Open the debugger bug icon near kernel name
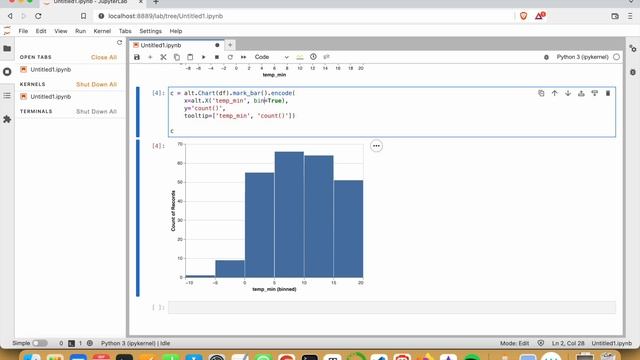The width and height of the screenshot is (640, 360). [x=546, y=58]
